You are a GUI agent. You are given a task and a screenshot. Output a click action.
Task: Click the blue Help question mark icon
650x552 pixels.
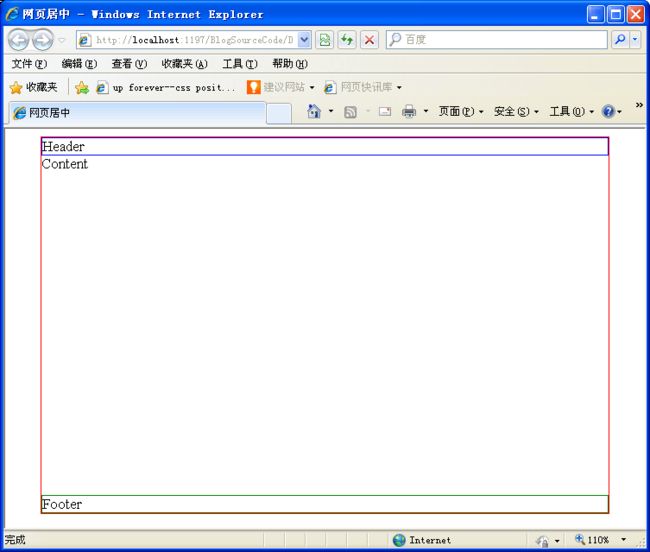[x=608, y=111]
